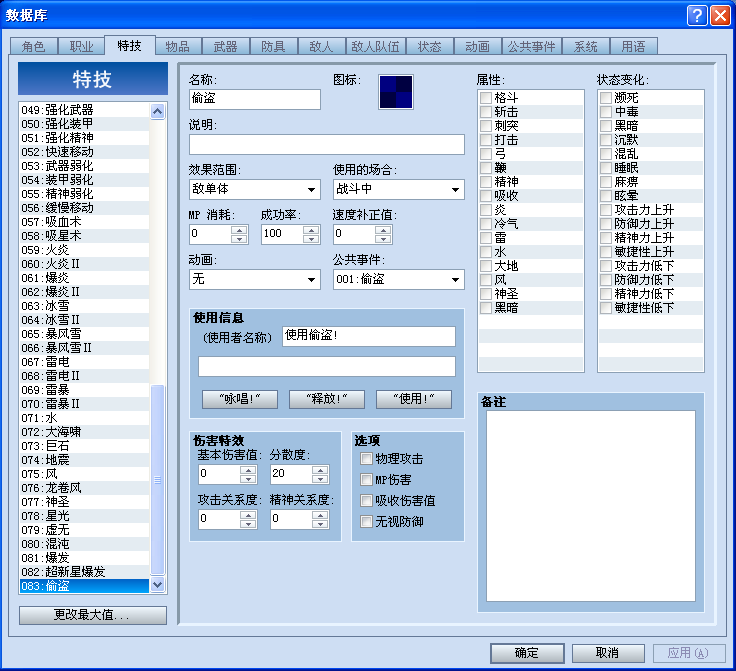Select skill 076:龙卷风 in list
Screen dimensions: 736x671
coord(84,488)
